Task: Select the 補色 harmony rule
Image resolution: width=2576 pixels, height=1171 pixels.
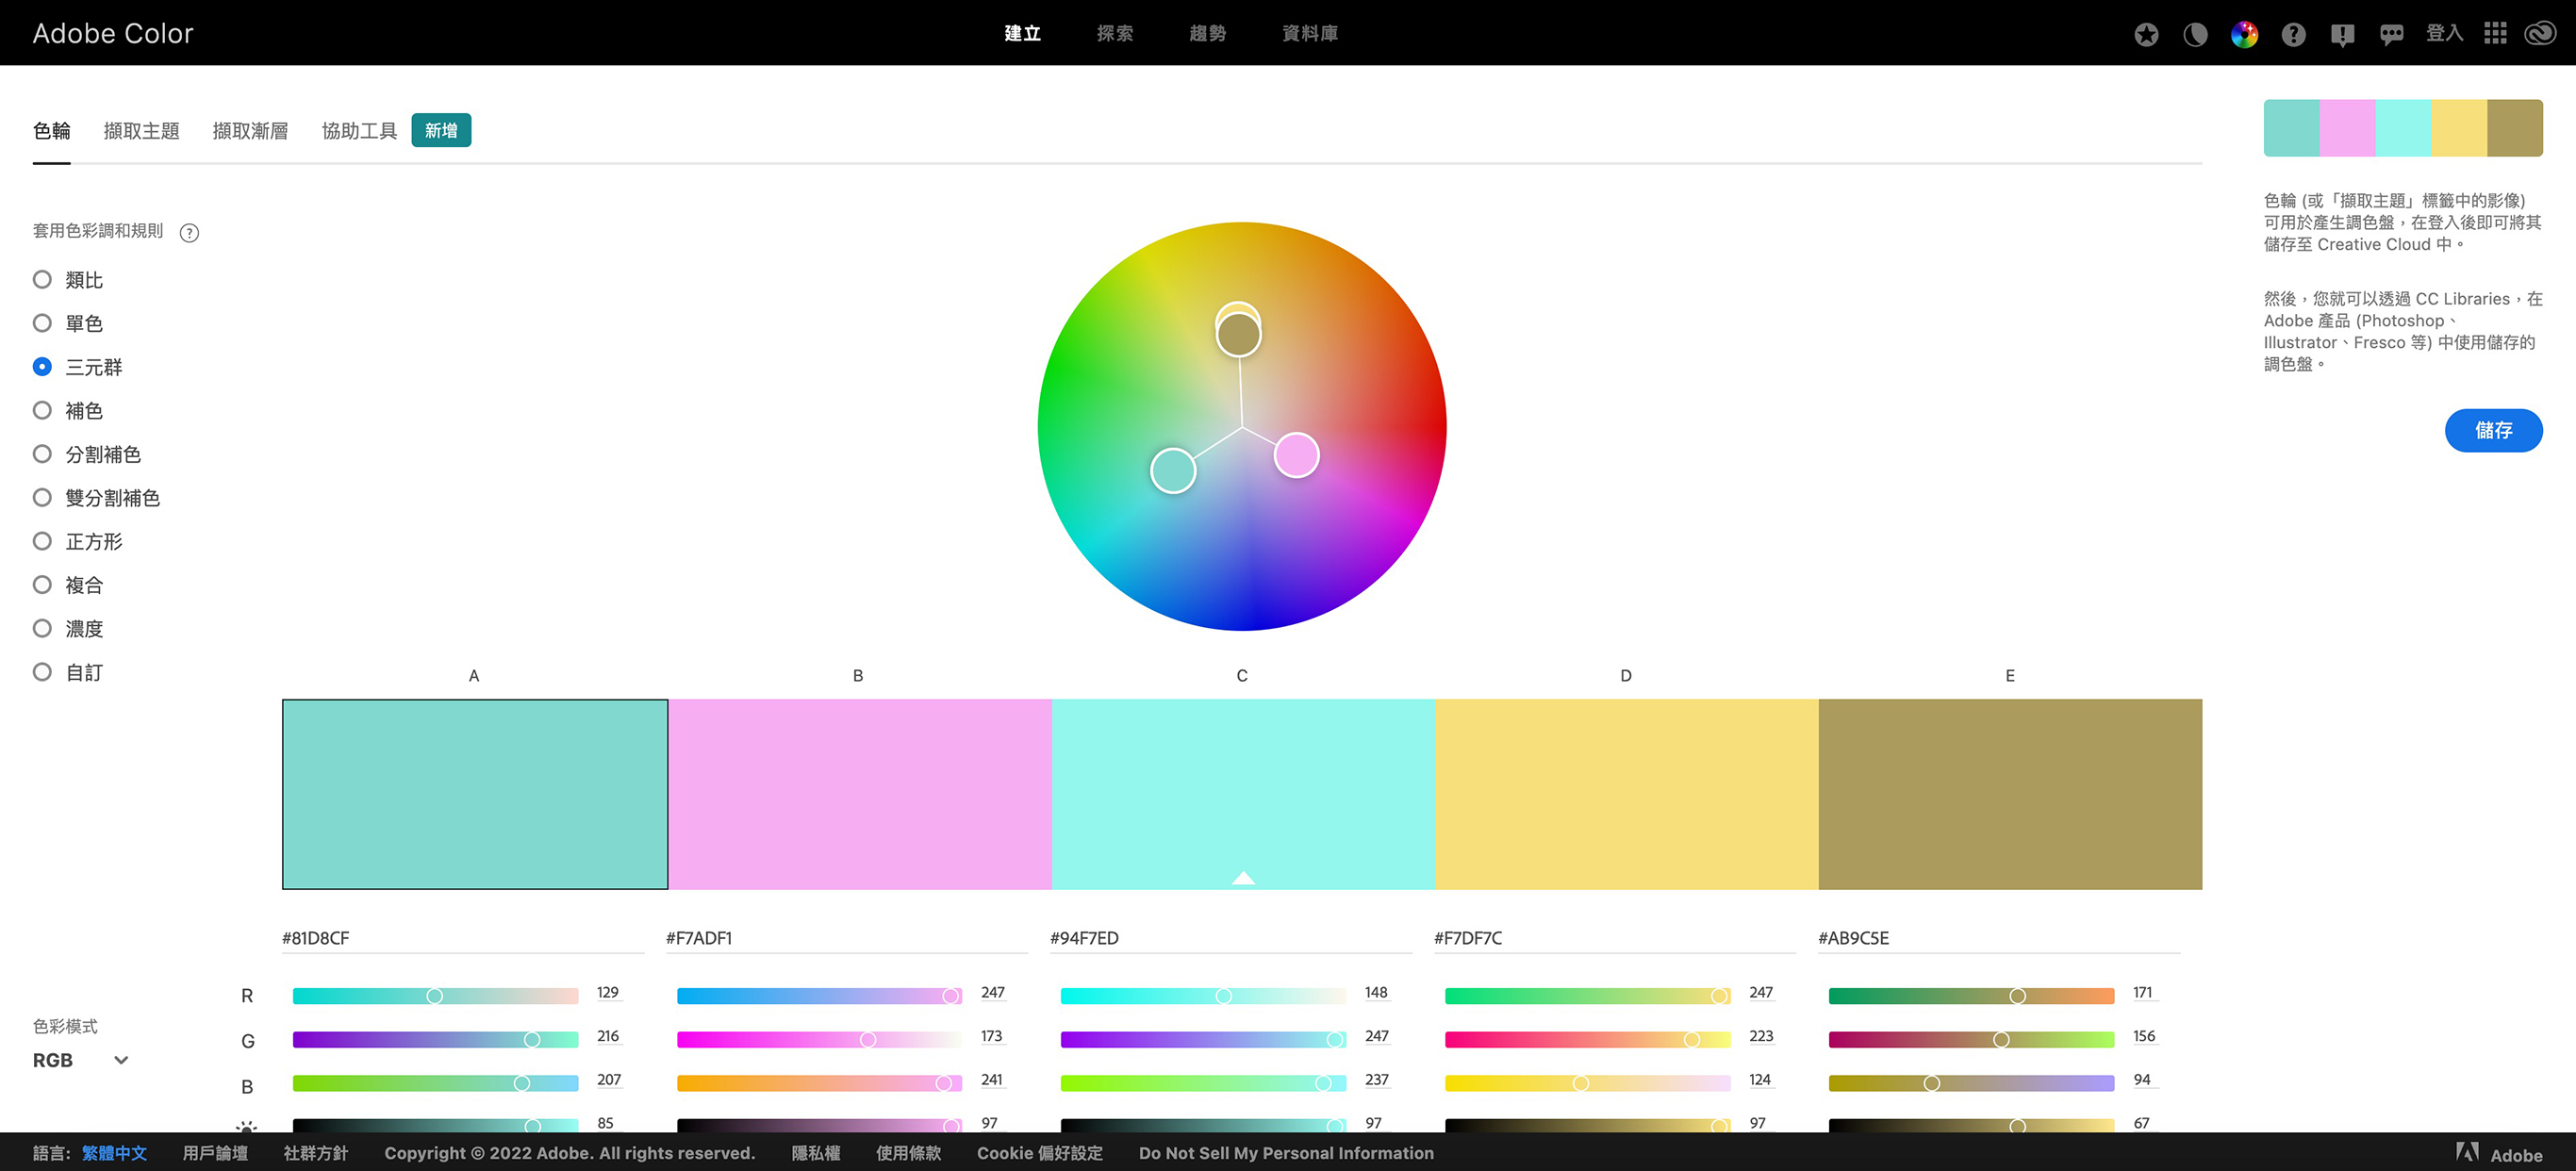Action: (42, 411)
